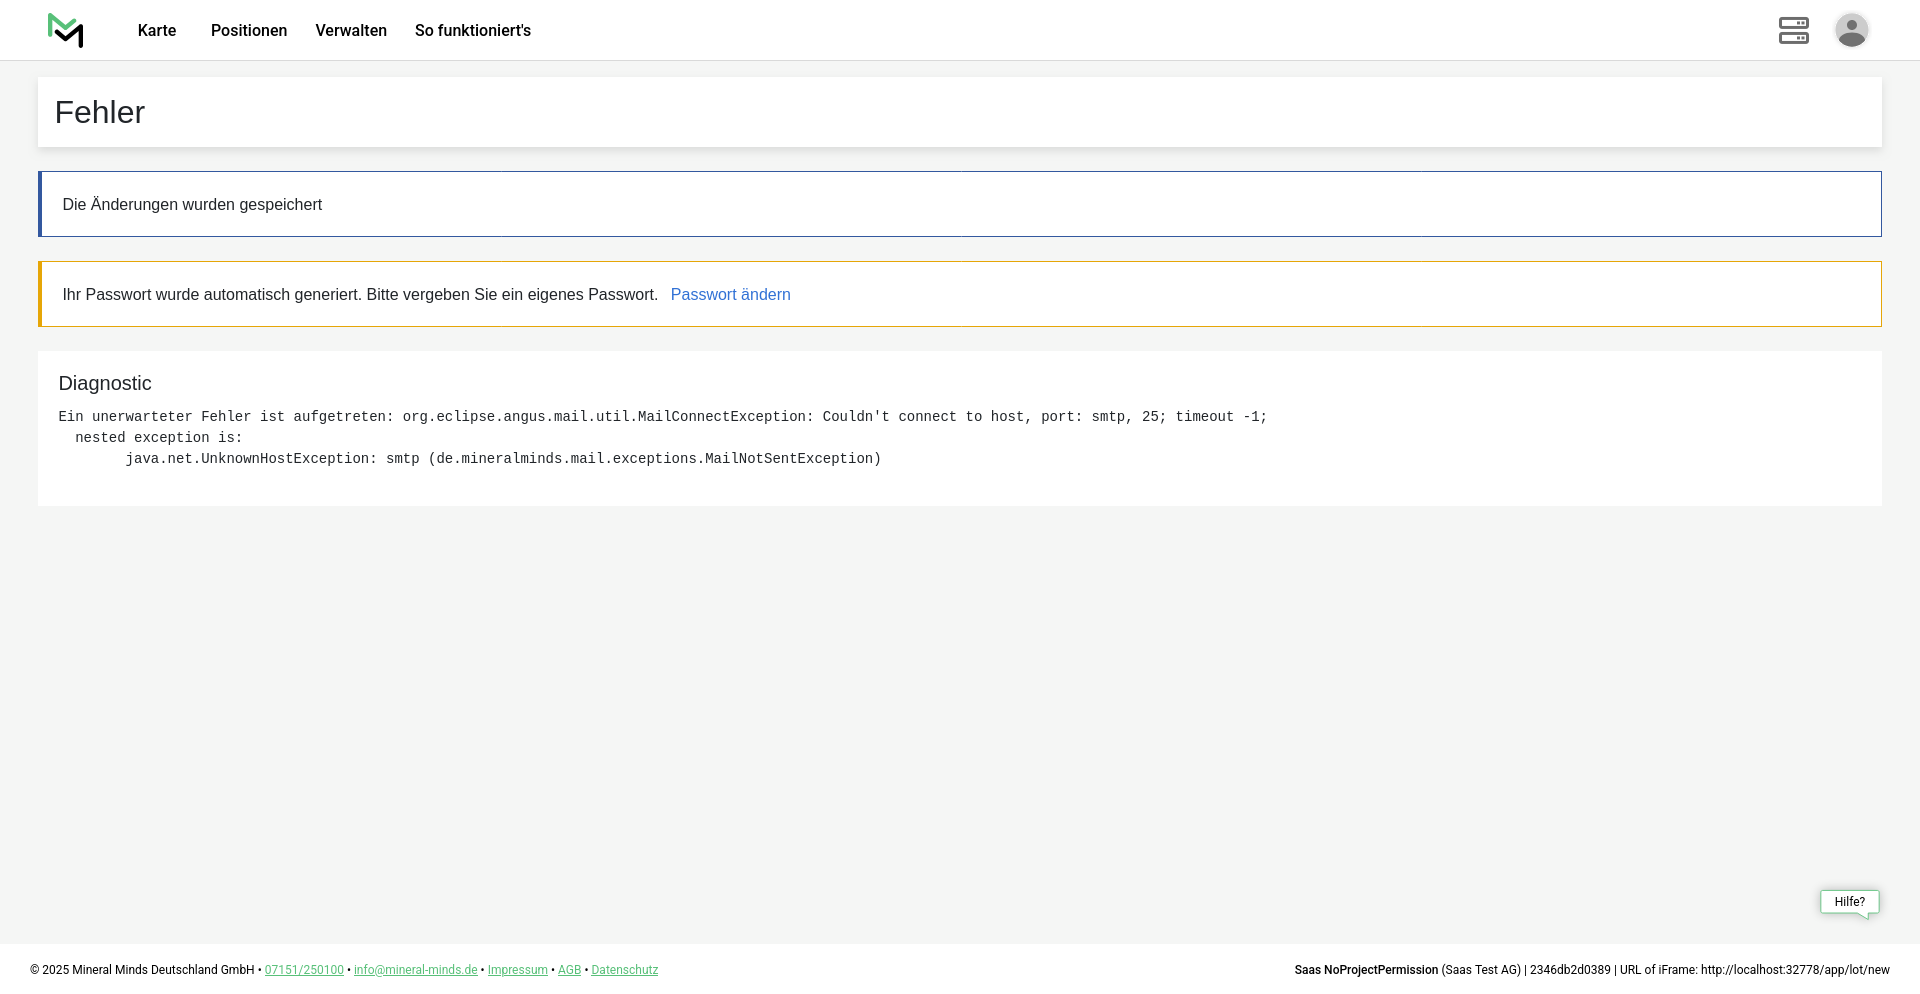The width and height of the screenshot is (1920, 994).
Task: Go to the Positionen menu
Action: (249, 31)
